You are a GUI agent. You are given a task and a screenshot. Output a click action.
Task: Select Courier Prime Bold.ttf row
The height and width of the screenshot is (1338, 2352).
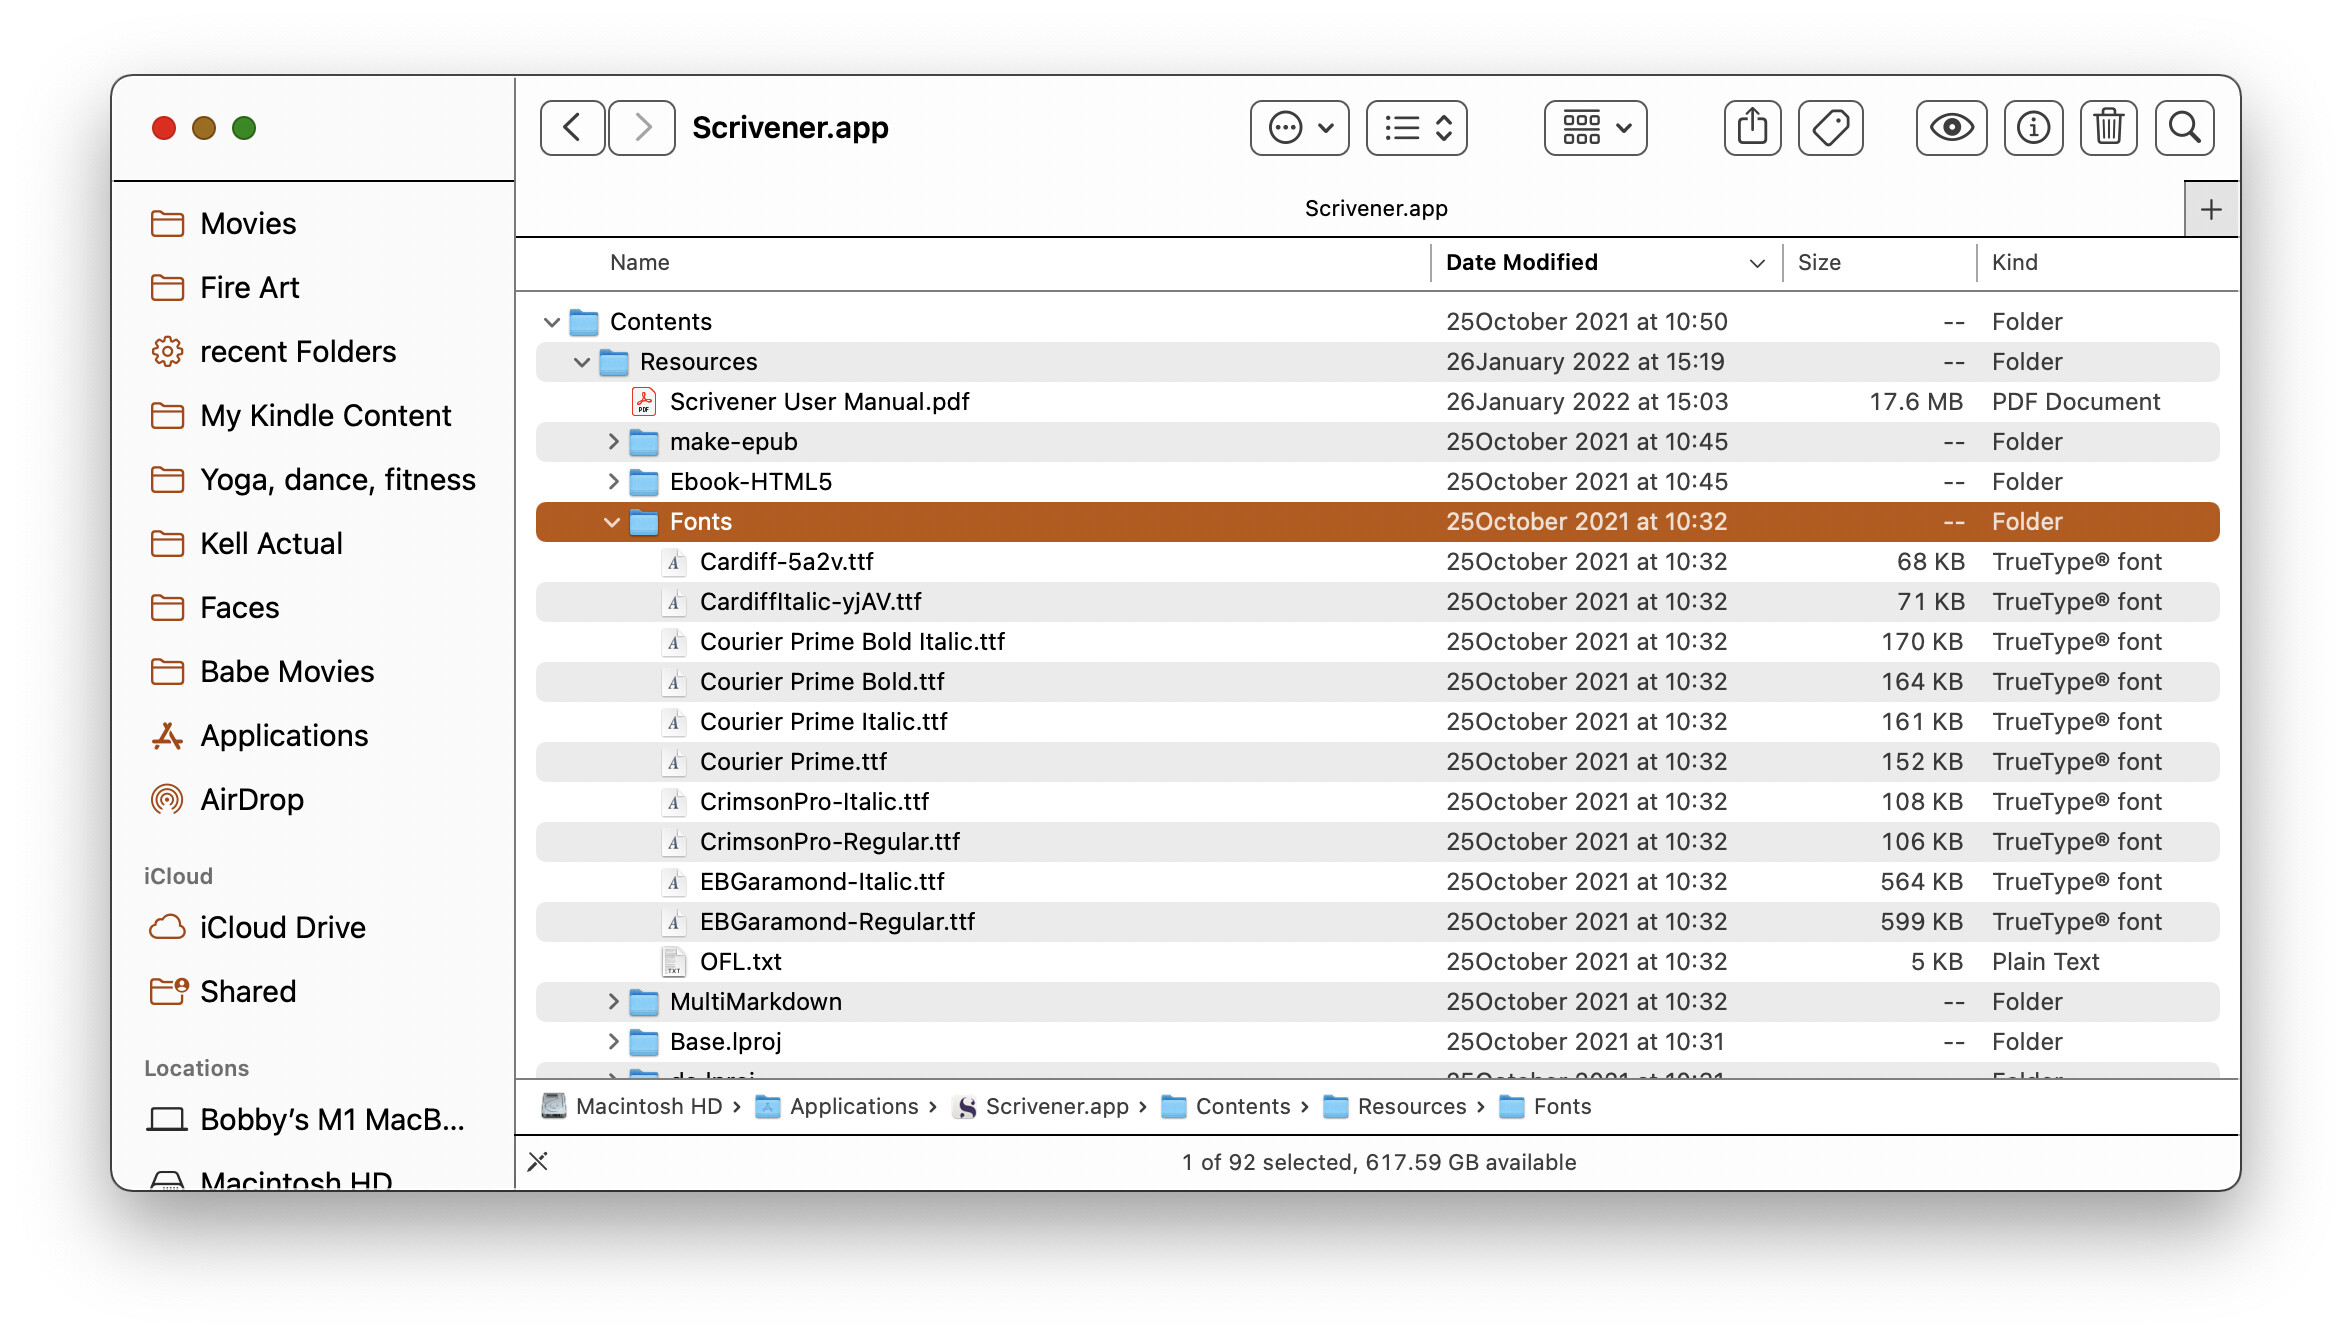(x=1377, y=682)
